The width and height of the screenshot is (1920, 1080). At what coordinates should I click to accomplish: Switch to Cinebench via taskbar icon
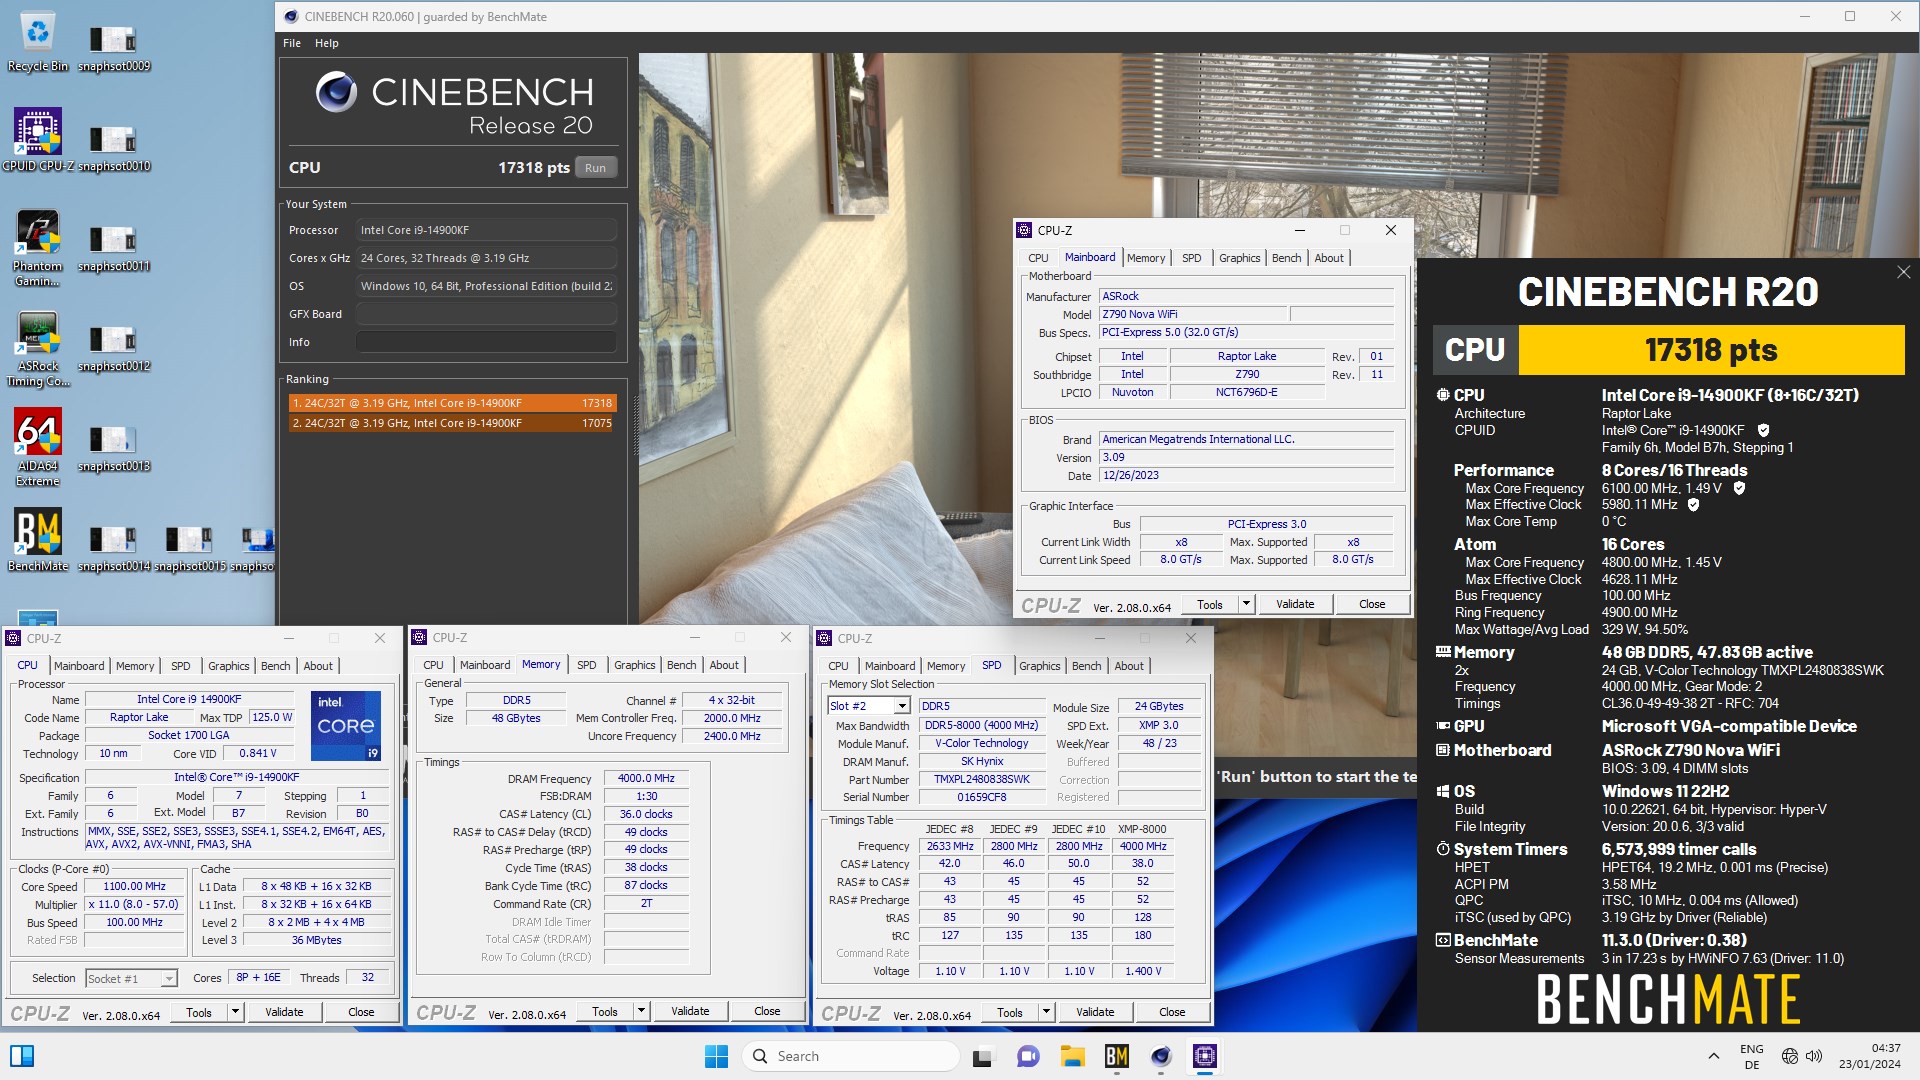pos(1161,1056)
